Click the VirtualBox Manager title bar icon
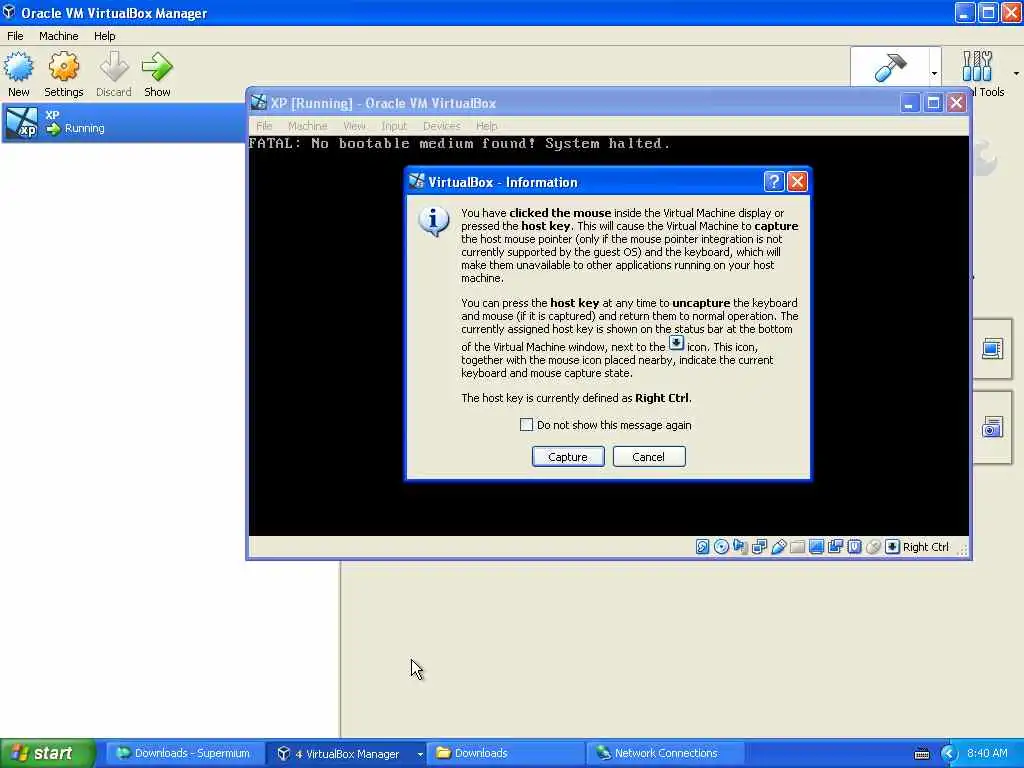 click(9, 12)
